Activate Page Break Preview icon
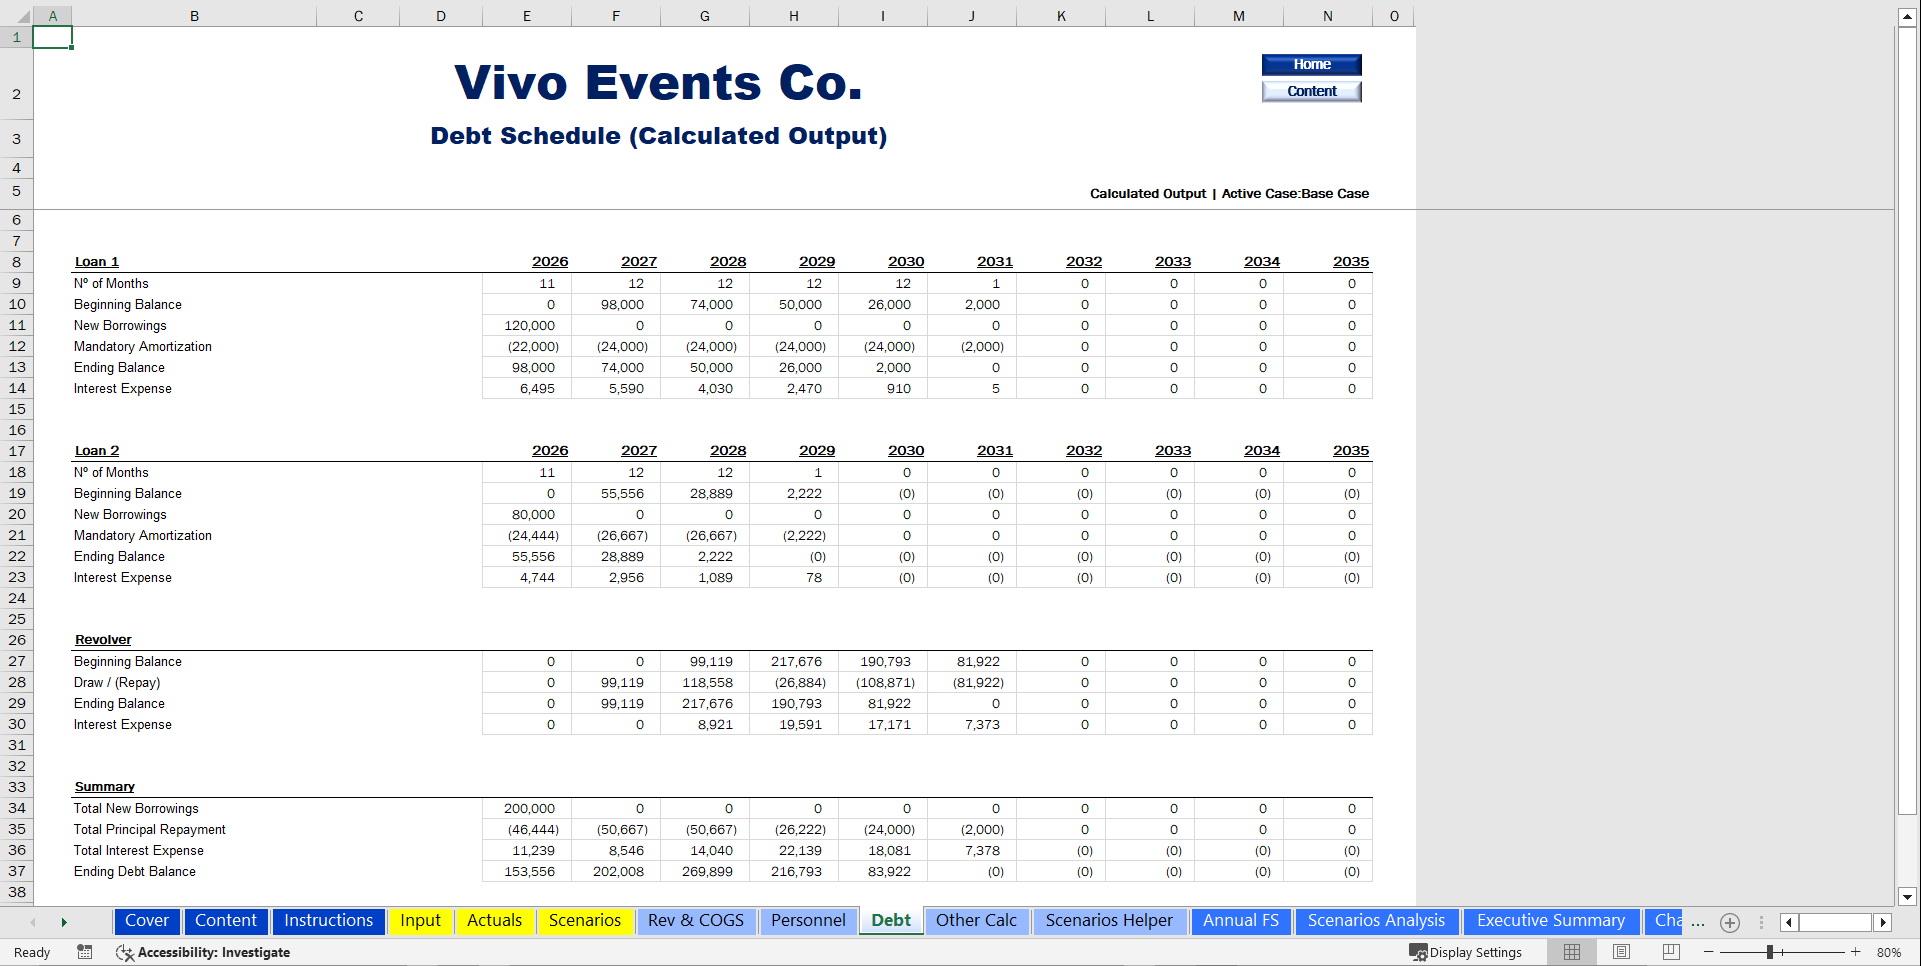The image size is (1921, 966). pos(1673,952)
